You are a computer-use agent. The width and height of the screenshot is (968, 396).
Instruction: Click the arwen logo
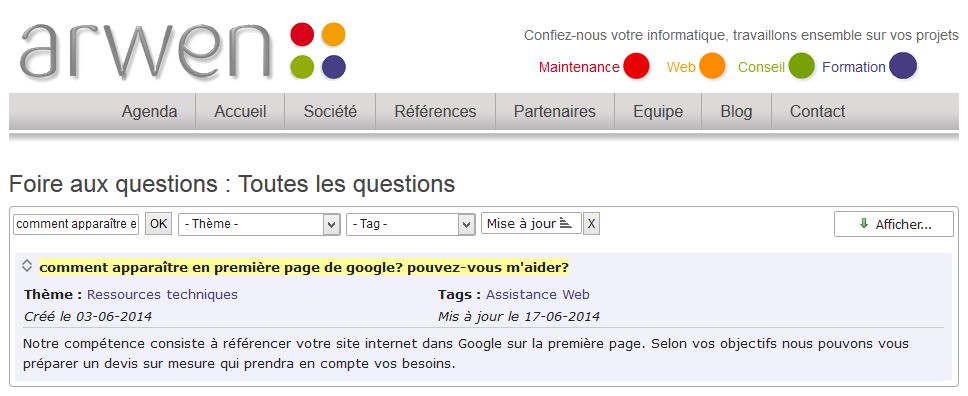coord(183,51)
